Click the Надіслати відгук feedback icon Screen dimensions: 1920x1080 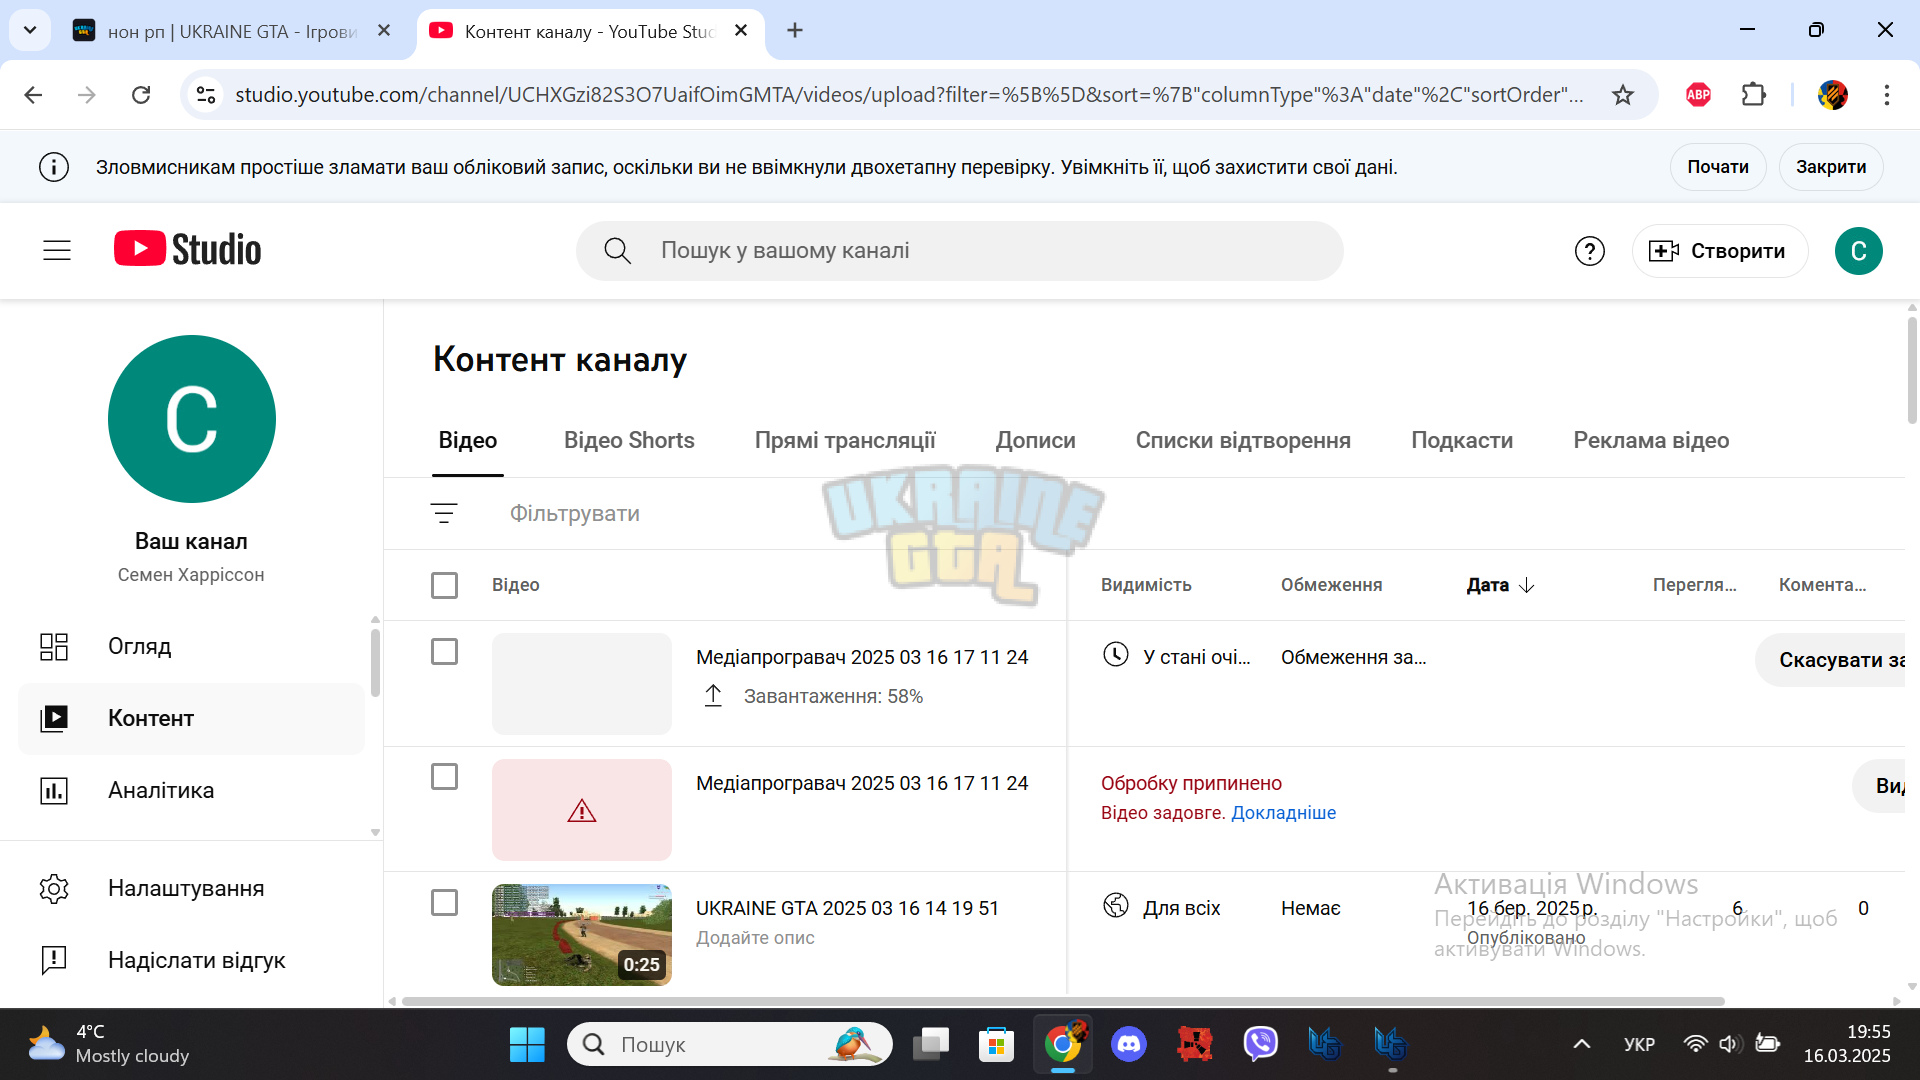point(54,960)
